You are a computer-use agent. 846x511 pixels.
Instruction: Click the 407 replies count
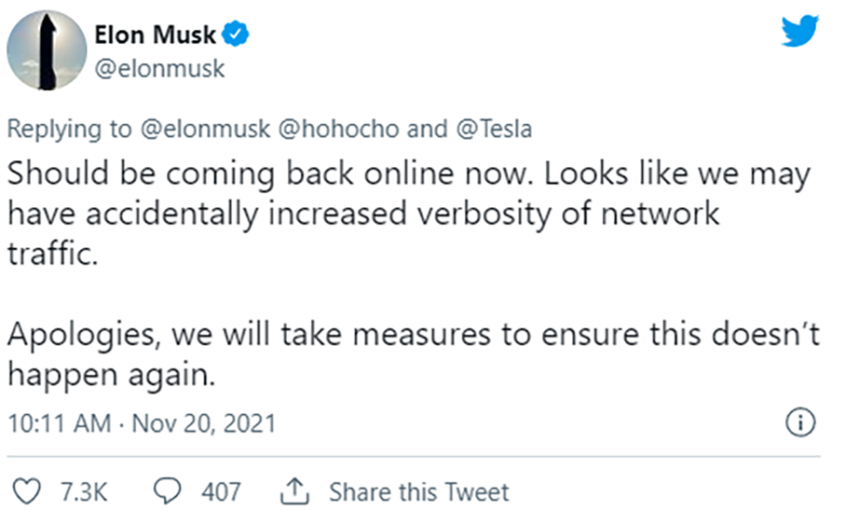221,491
